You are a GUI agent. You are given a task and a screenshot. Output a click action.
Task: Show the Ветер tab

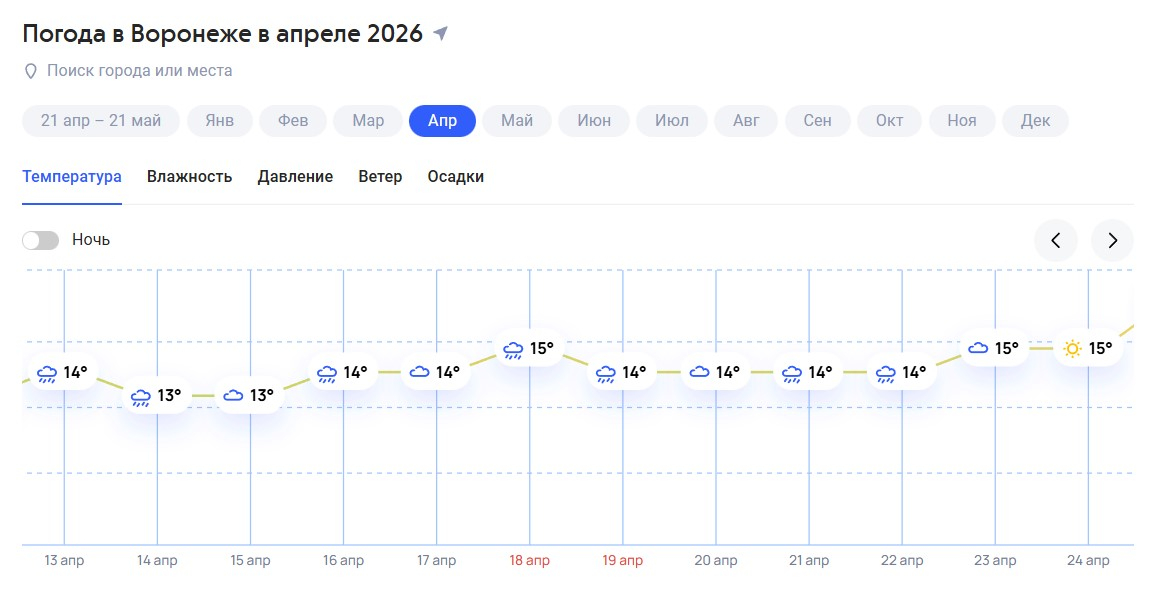[x=380, y=177]
